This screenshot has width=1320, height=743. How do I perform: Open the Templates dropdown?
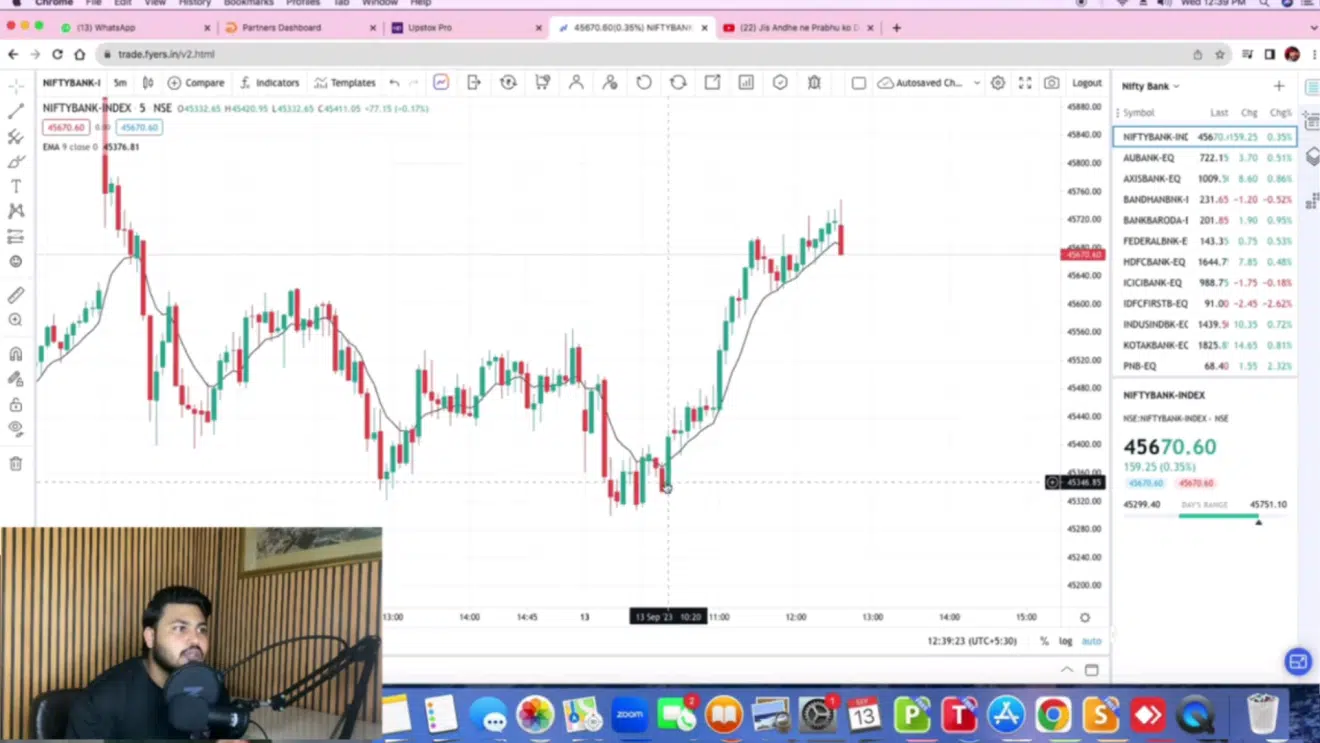tap(345, 83)
